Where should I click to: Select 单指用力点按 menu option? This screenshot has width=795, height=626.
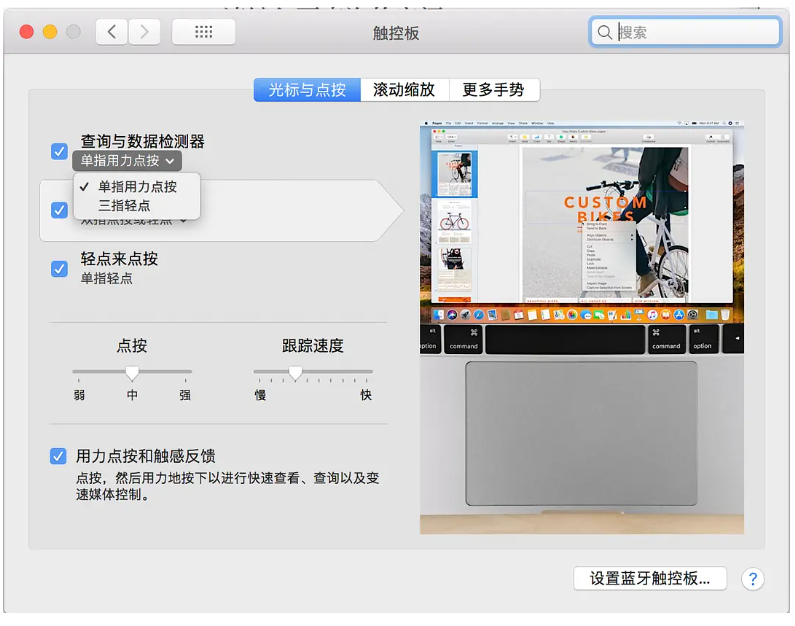(x=137, y=187)
